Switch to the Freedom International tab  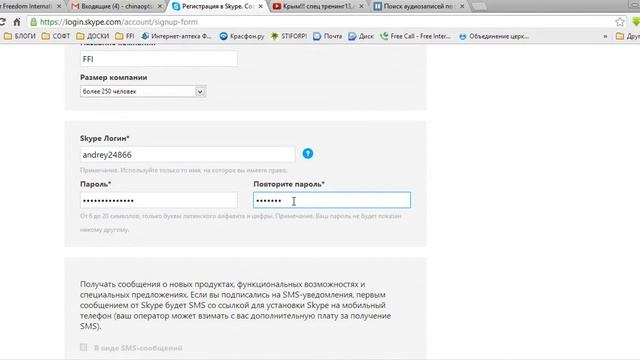[27, 7]
